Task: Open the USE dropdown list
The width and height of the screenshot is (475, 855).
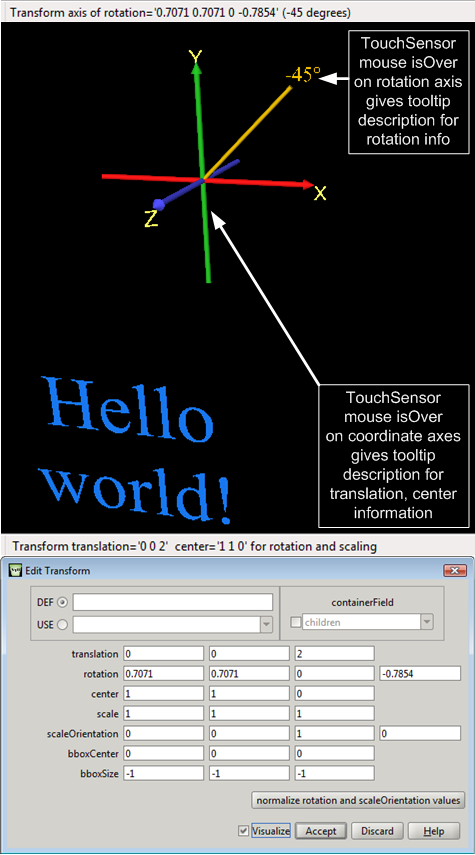Action: coord(266,625)
